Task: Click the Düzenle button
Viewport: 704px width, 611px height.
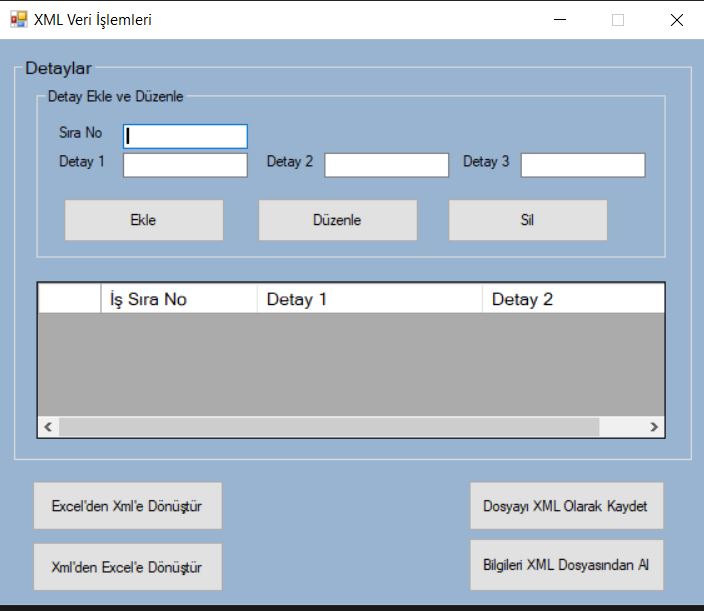Action: click(x=338, y=220)
